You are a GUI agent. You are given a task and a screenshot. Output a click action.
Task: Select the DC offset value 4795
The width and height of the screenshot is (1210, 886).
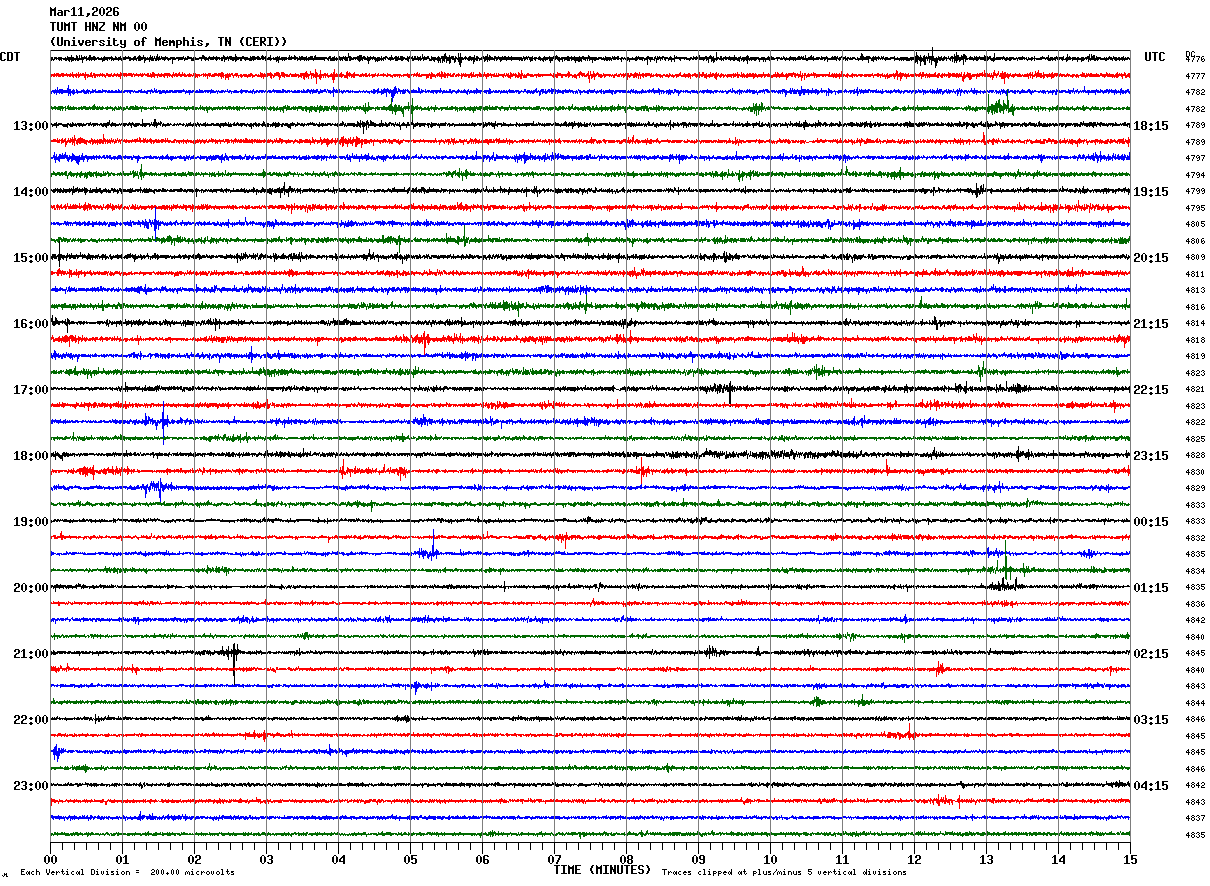tap(1195, 208)
